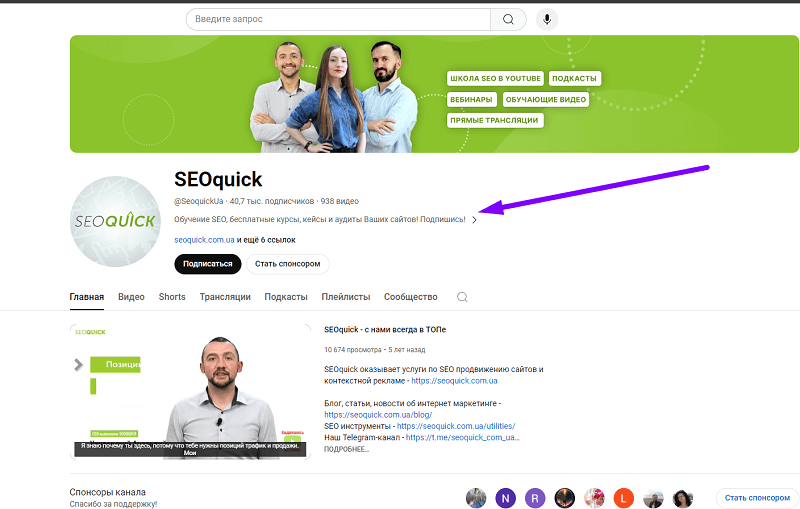
Task: Open video title 'SEOquick - с нами всегда в ТОПе'
Action: (x=385, y=329)
